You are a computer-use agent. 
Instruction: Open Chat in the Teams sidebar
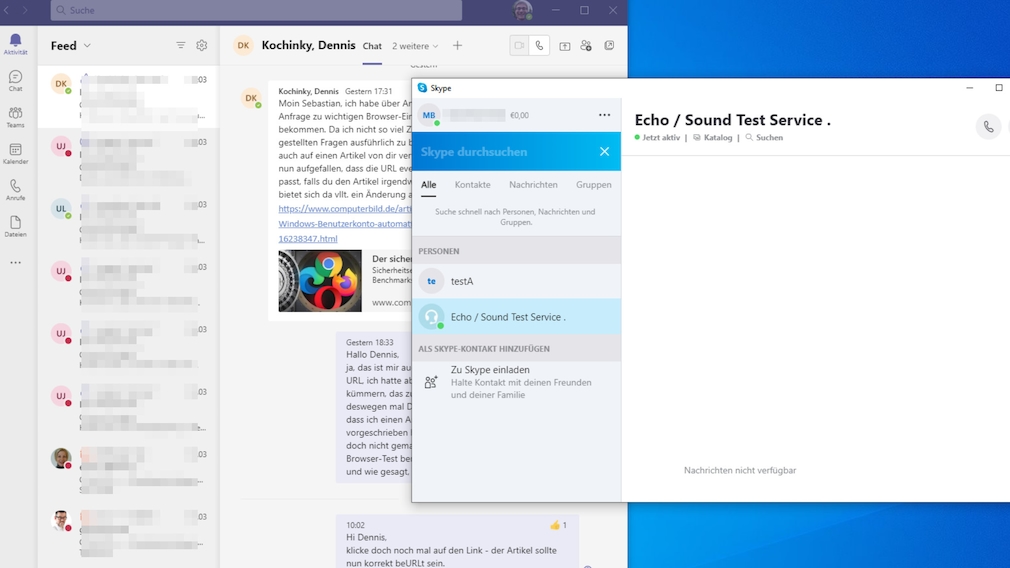[15, 80]
